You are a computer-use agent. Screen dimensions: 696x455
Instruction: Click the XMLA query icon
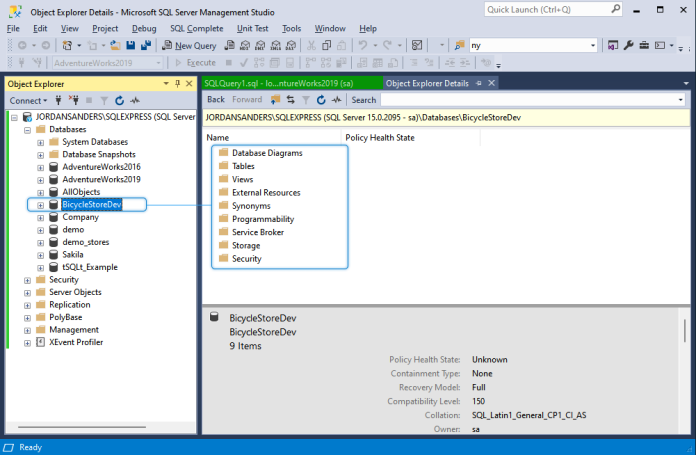[276, 45]
